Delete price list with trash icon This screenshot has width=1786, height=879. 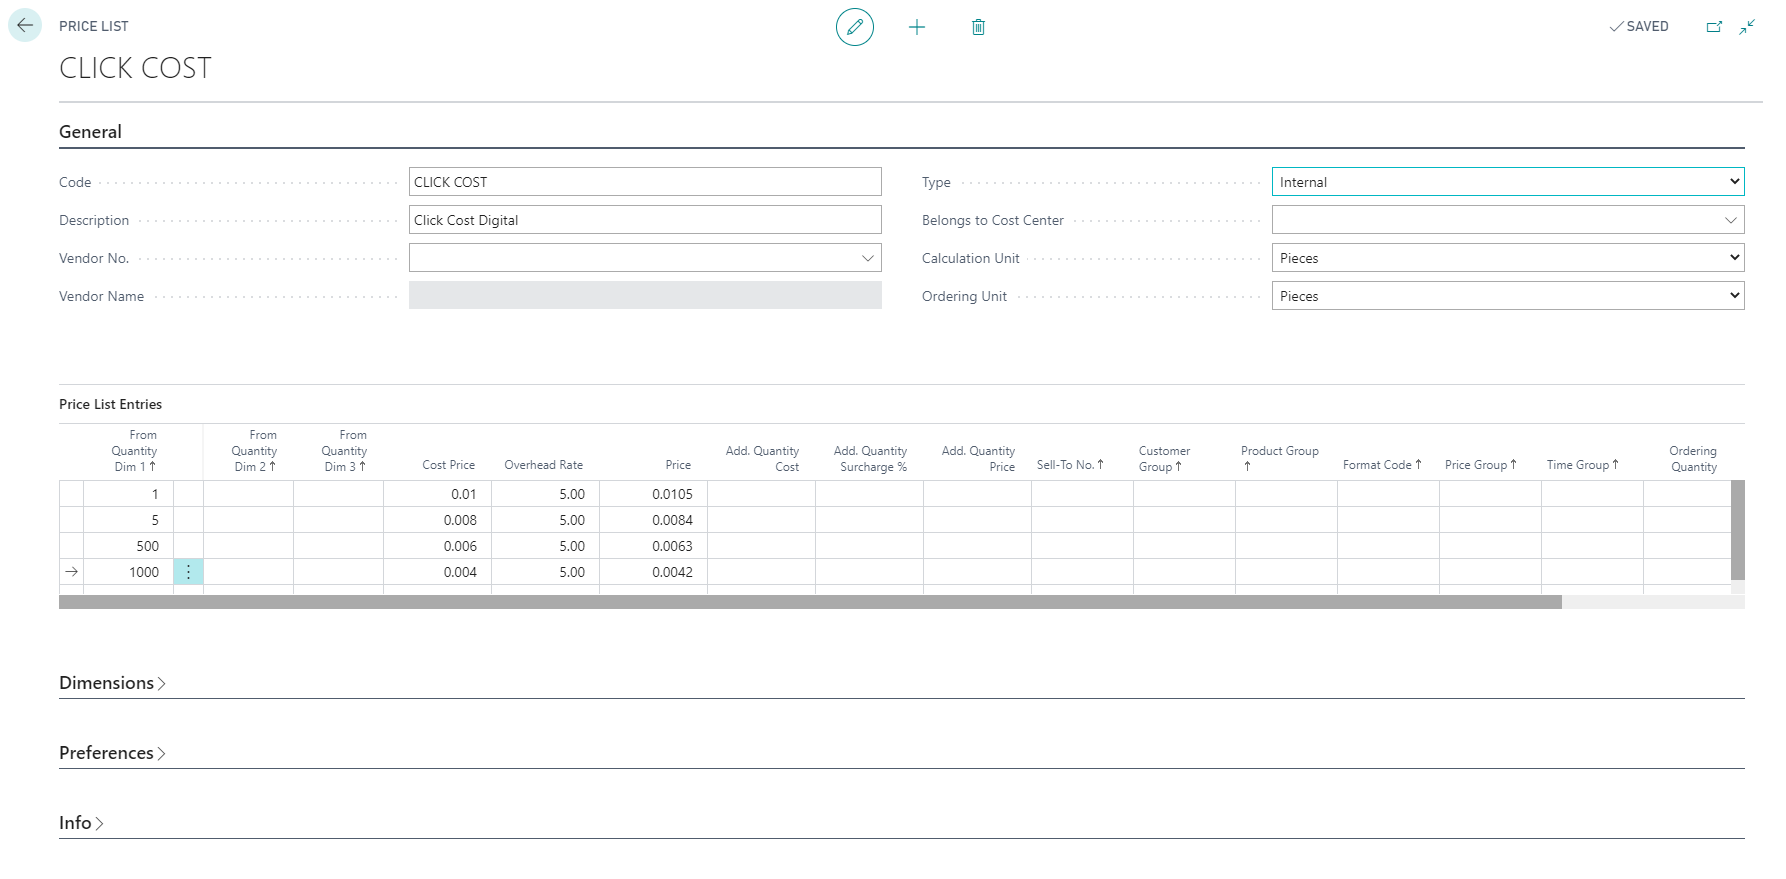tap(978, 27)
